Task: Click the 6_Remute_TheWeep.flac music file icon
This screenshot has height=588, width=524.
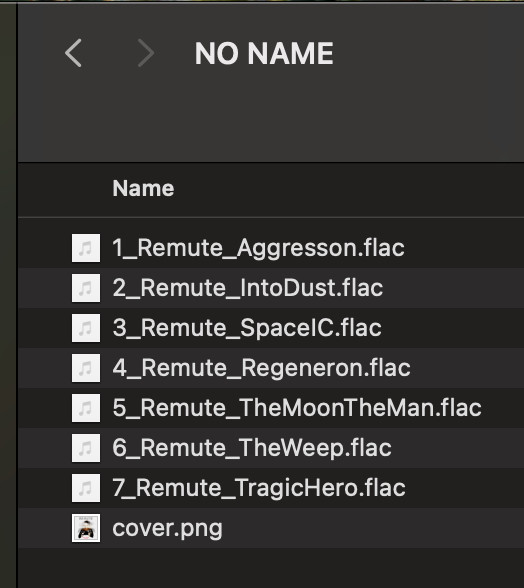Action: point(86,448)
